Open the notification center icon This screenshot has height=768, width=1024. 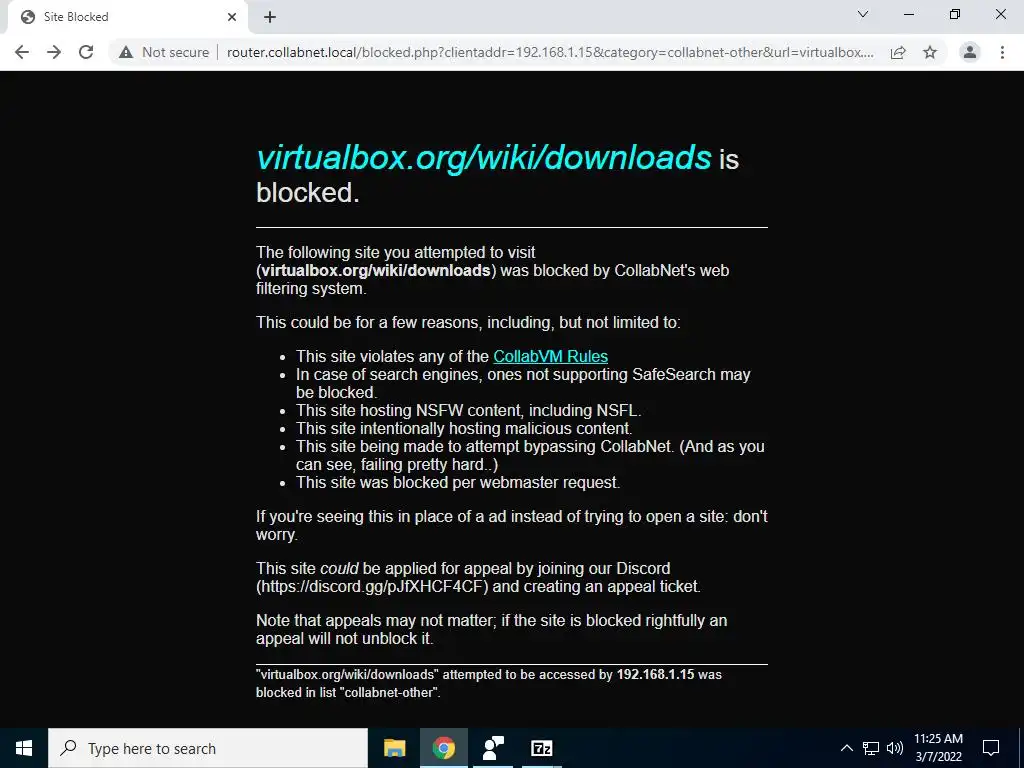click(x=991, y=748)
